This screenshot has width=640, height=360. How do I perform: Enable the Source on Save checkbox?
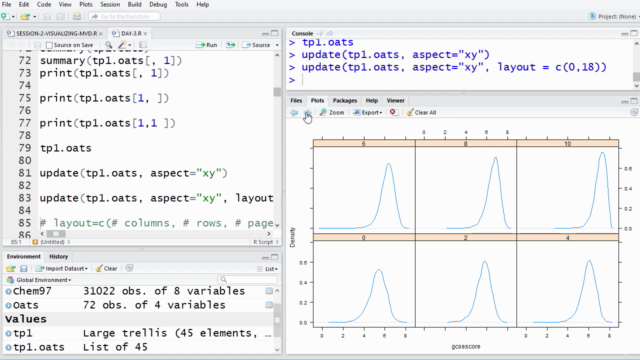pyautogui.click(x=49, y=45)
